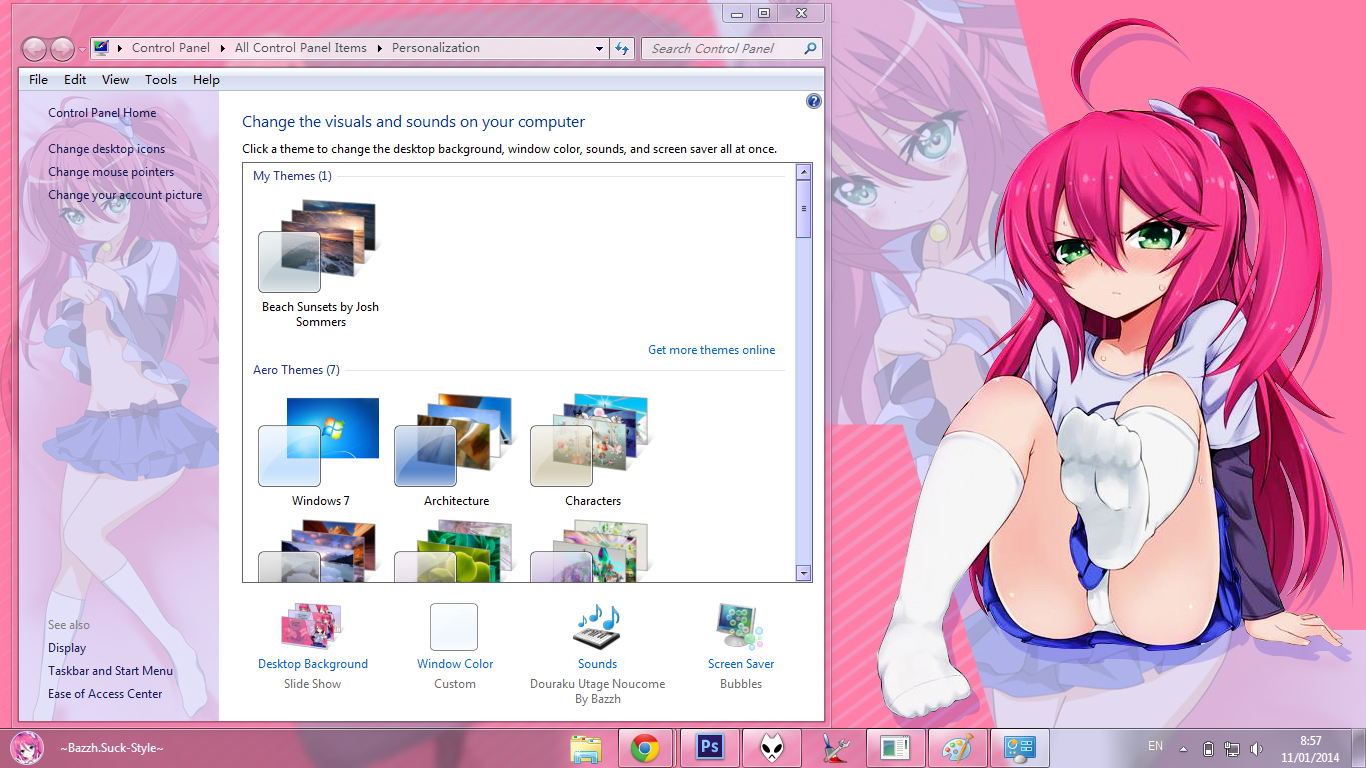Click the theme list scrollbar thumb

804,209
